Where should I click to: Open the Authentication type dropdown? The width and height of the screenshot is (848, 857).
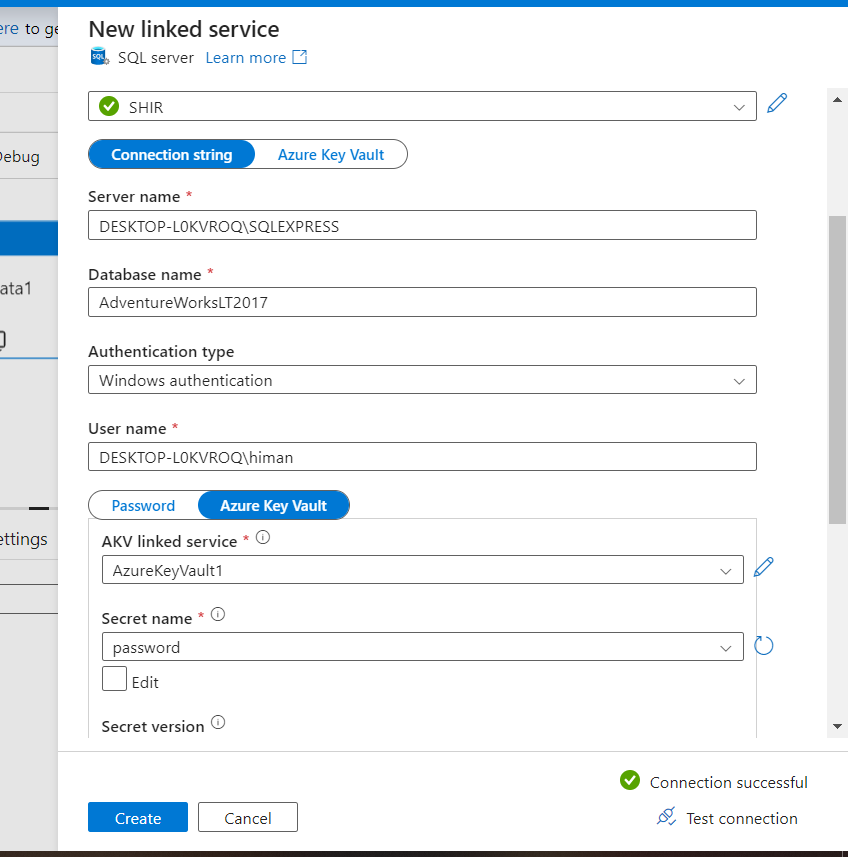coord(422,380)
